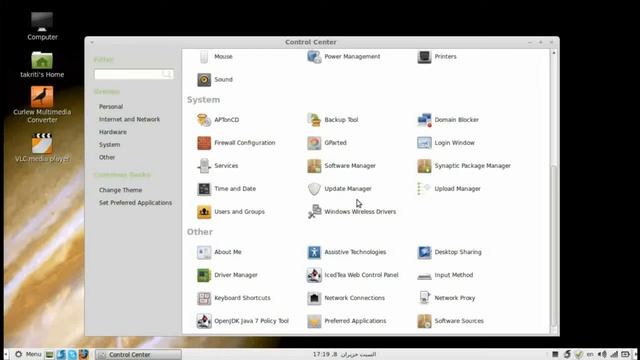The image size is (640, 360).
Task: Open the Login Window settings
Action: click(446, 143)
